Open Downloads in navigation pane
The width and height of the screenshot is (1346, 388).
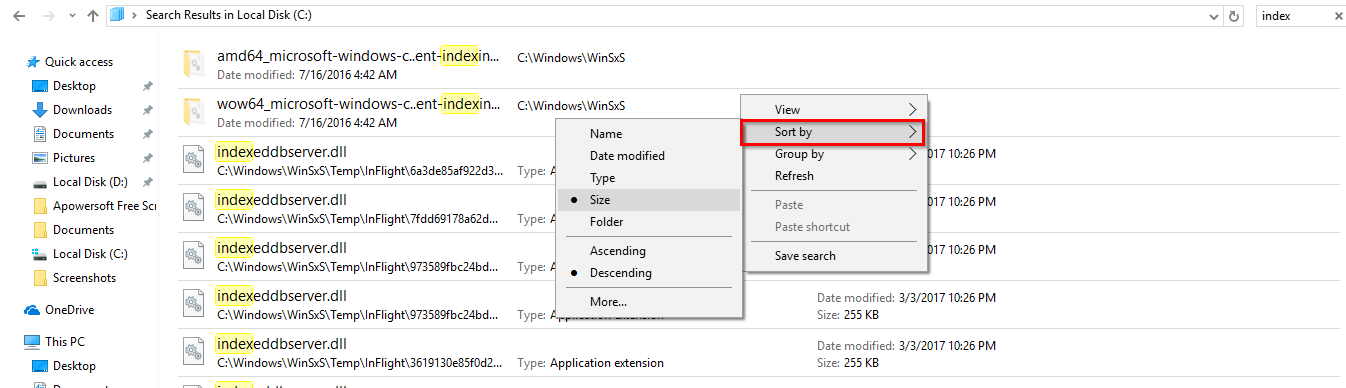(x=82, y=110)
